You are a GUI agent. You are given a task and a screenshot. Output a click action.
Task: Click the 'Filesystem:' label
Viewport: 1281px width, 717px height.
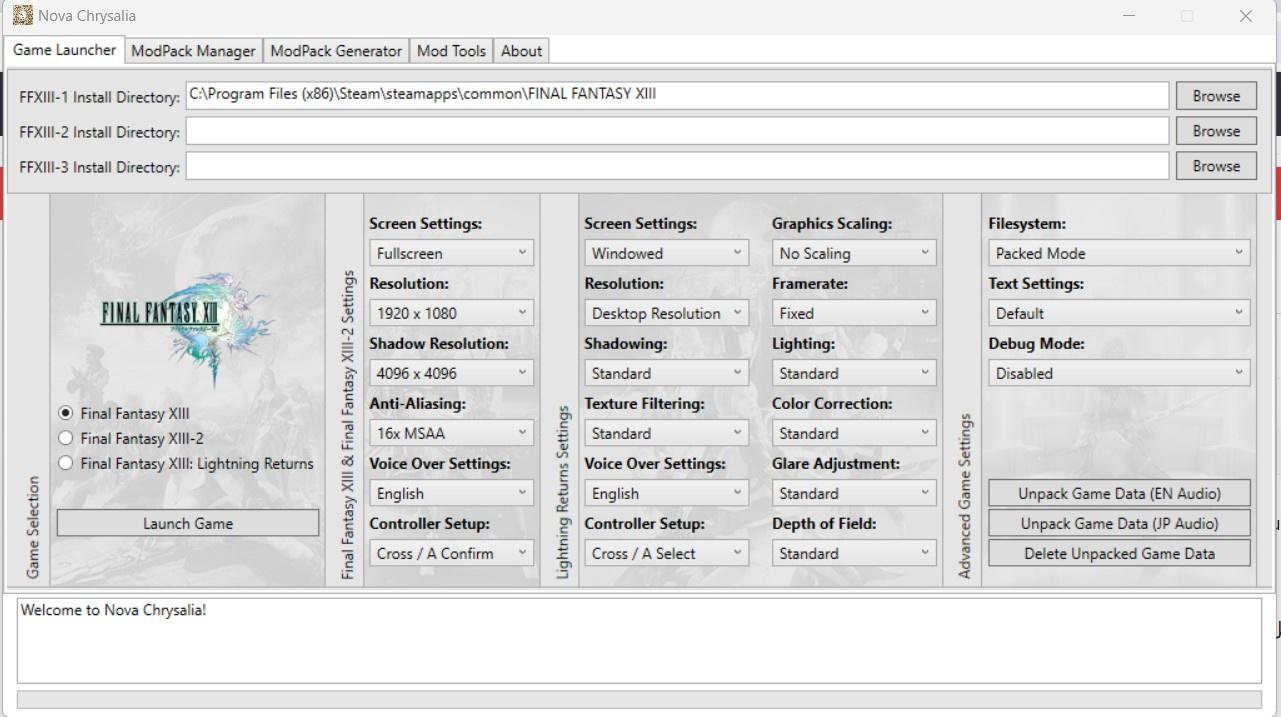click(x=1027, y=223)
